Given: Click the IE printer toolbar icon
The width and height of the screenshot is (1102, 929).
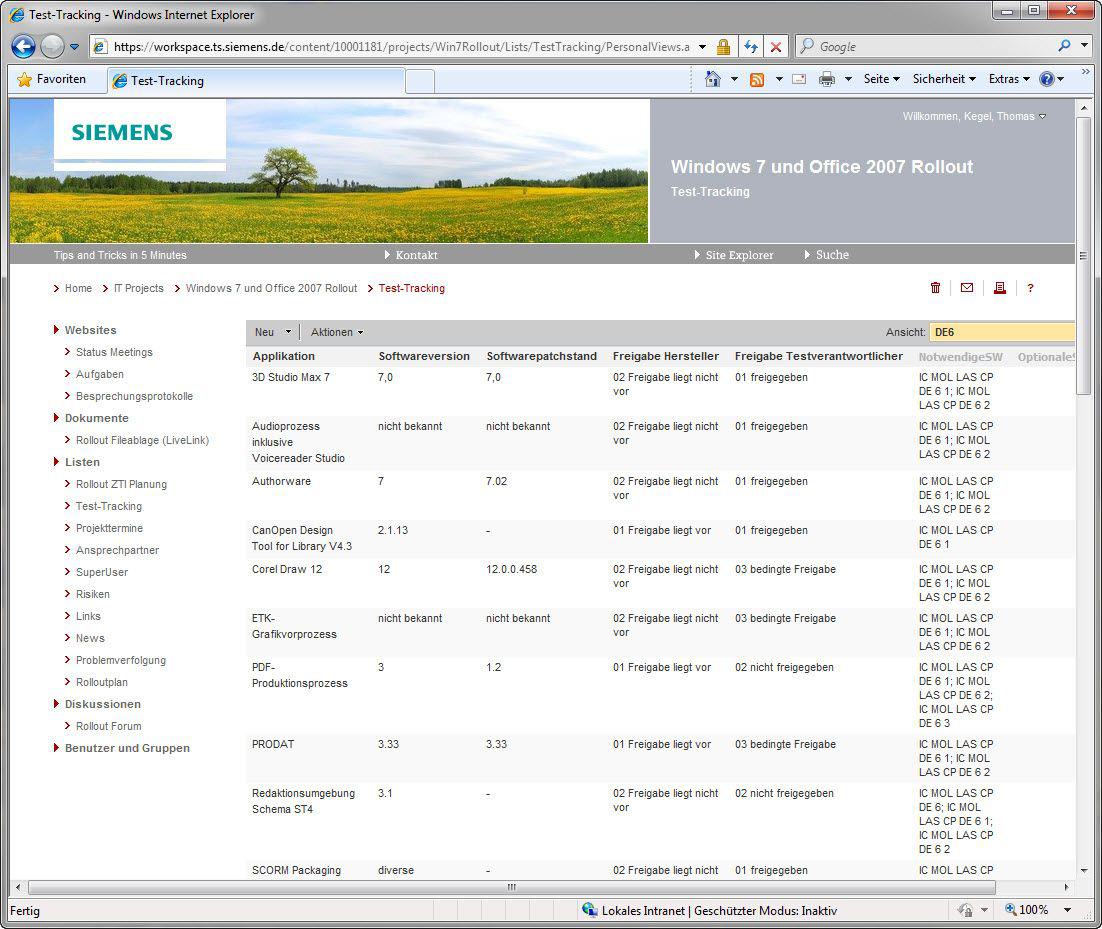Looking at the screenshot, I should point(827,79).
